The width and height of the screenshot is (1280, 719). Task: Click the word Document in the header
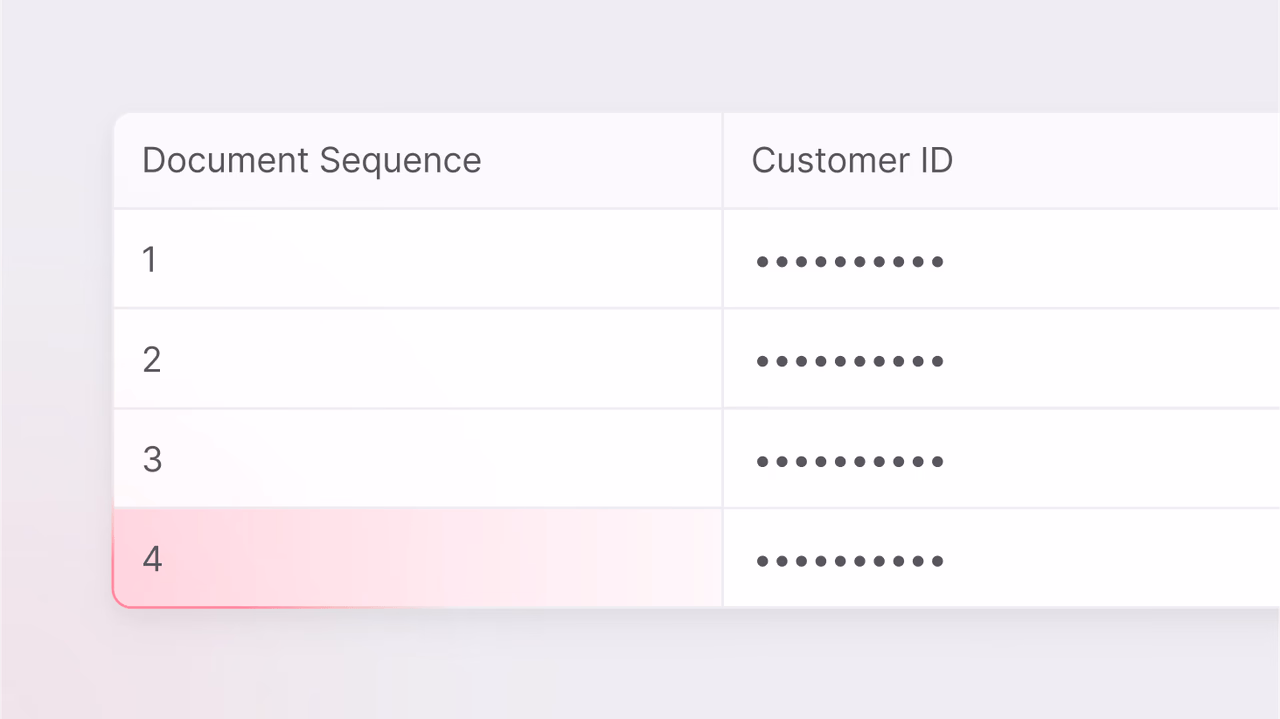pyautogui.click(x=226, y=160)
